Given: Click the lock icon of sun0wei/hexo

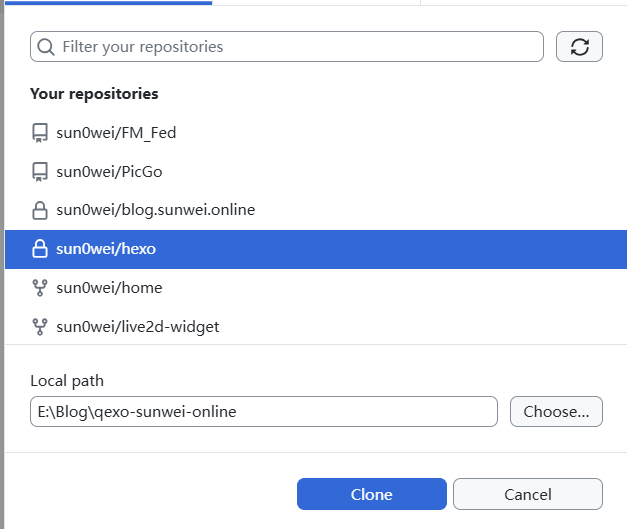Looking at the screenshot, I should [x=40, y=249].
